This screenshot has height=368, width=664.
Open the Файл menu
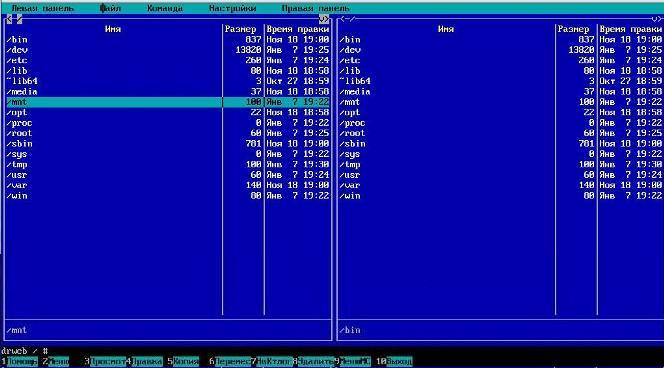click(x=110, y=8)
